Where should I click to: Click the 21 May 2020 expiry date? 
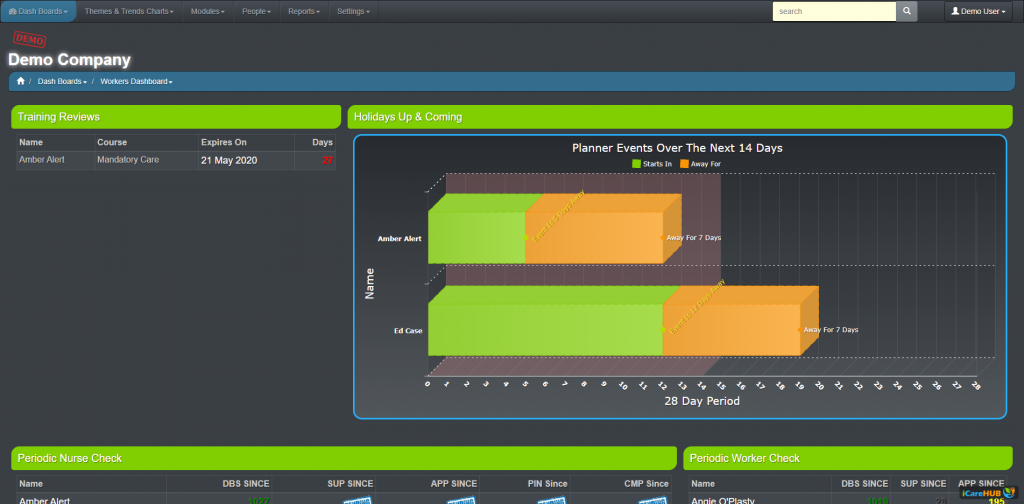click(229, 161)
